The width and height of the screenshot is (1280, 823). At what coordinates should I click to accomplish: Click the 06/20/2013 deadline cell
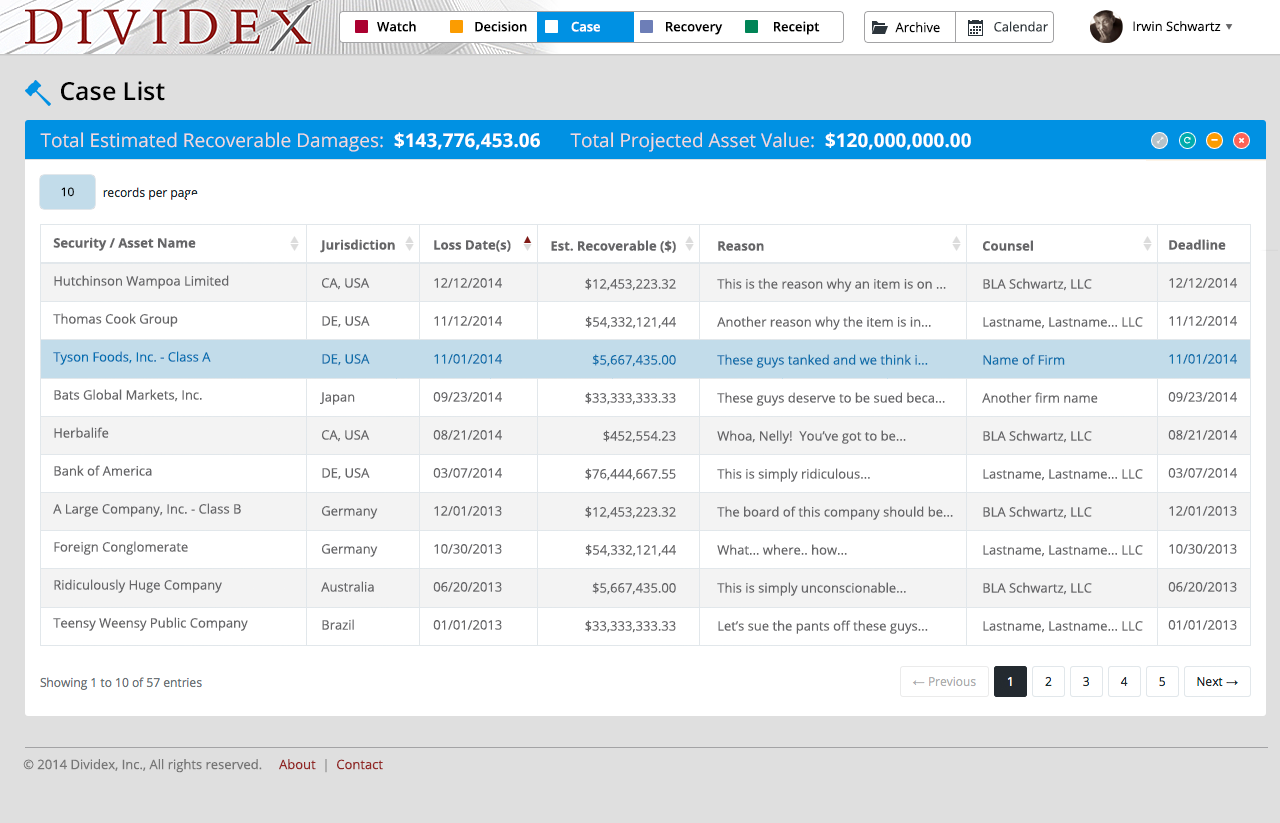(1203, 587)
